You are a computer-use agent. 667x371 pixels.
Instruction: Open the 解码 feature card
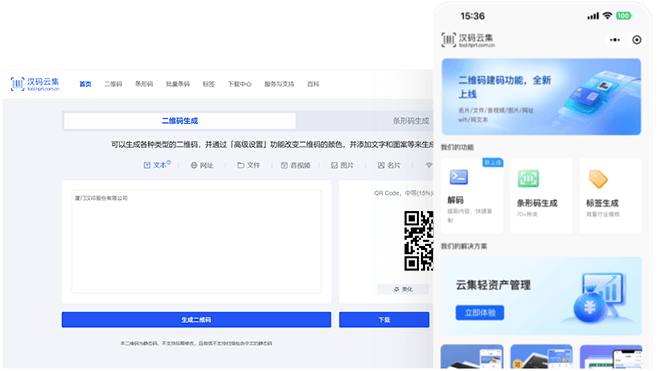472,196
